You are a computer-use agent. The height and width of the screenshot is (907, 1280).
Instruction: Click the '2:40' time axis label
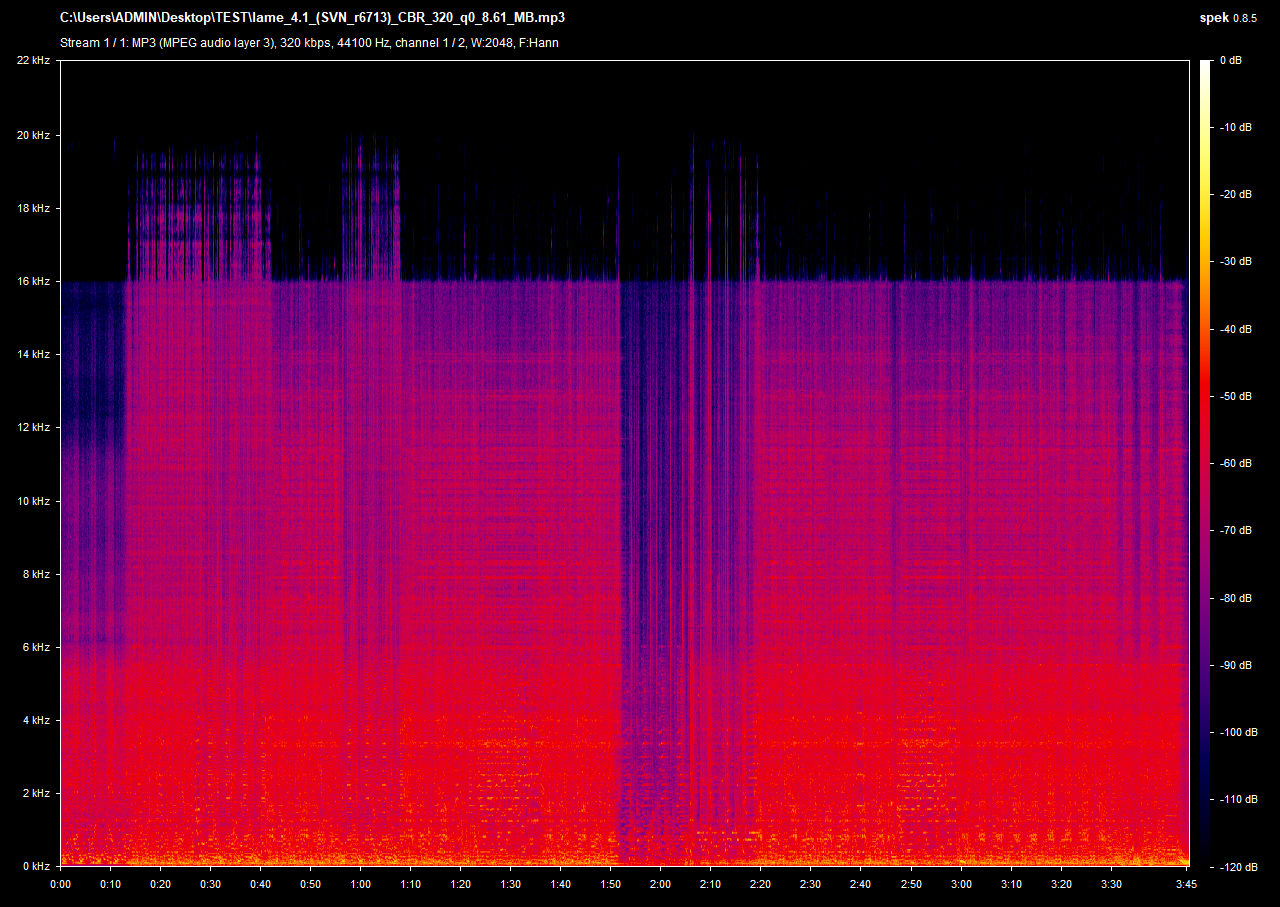(860, 884)
